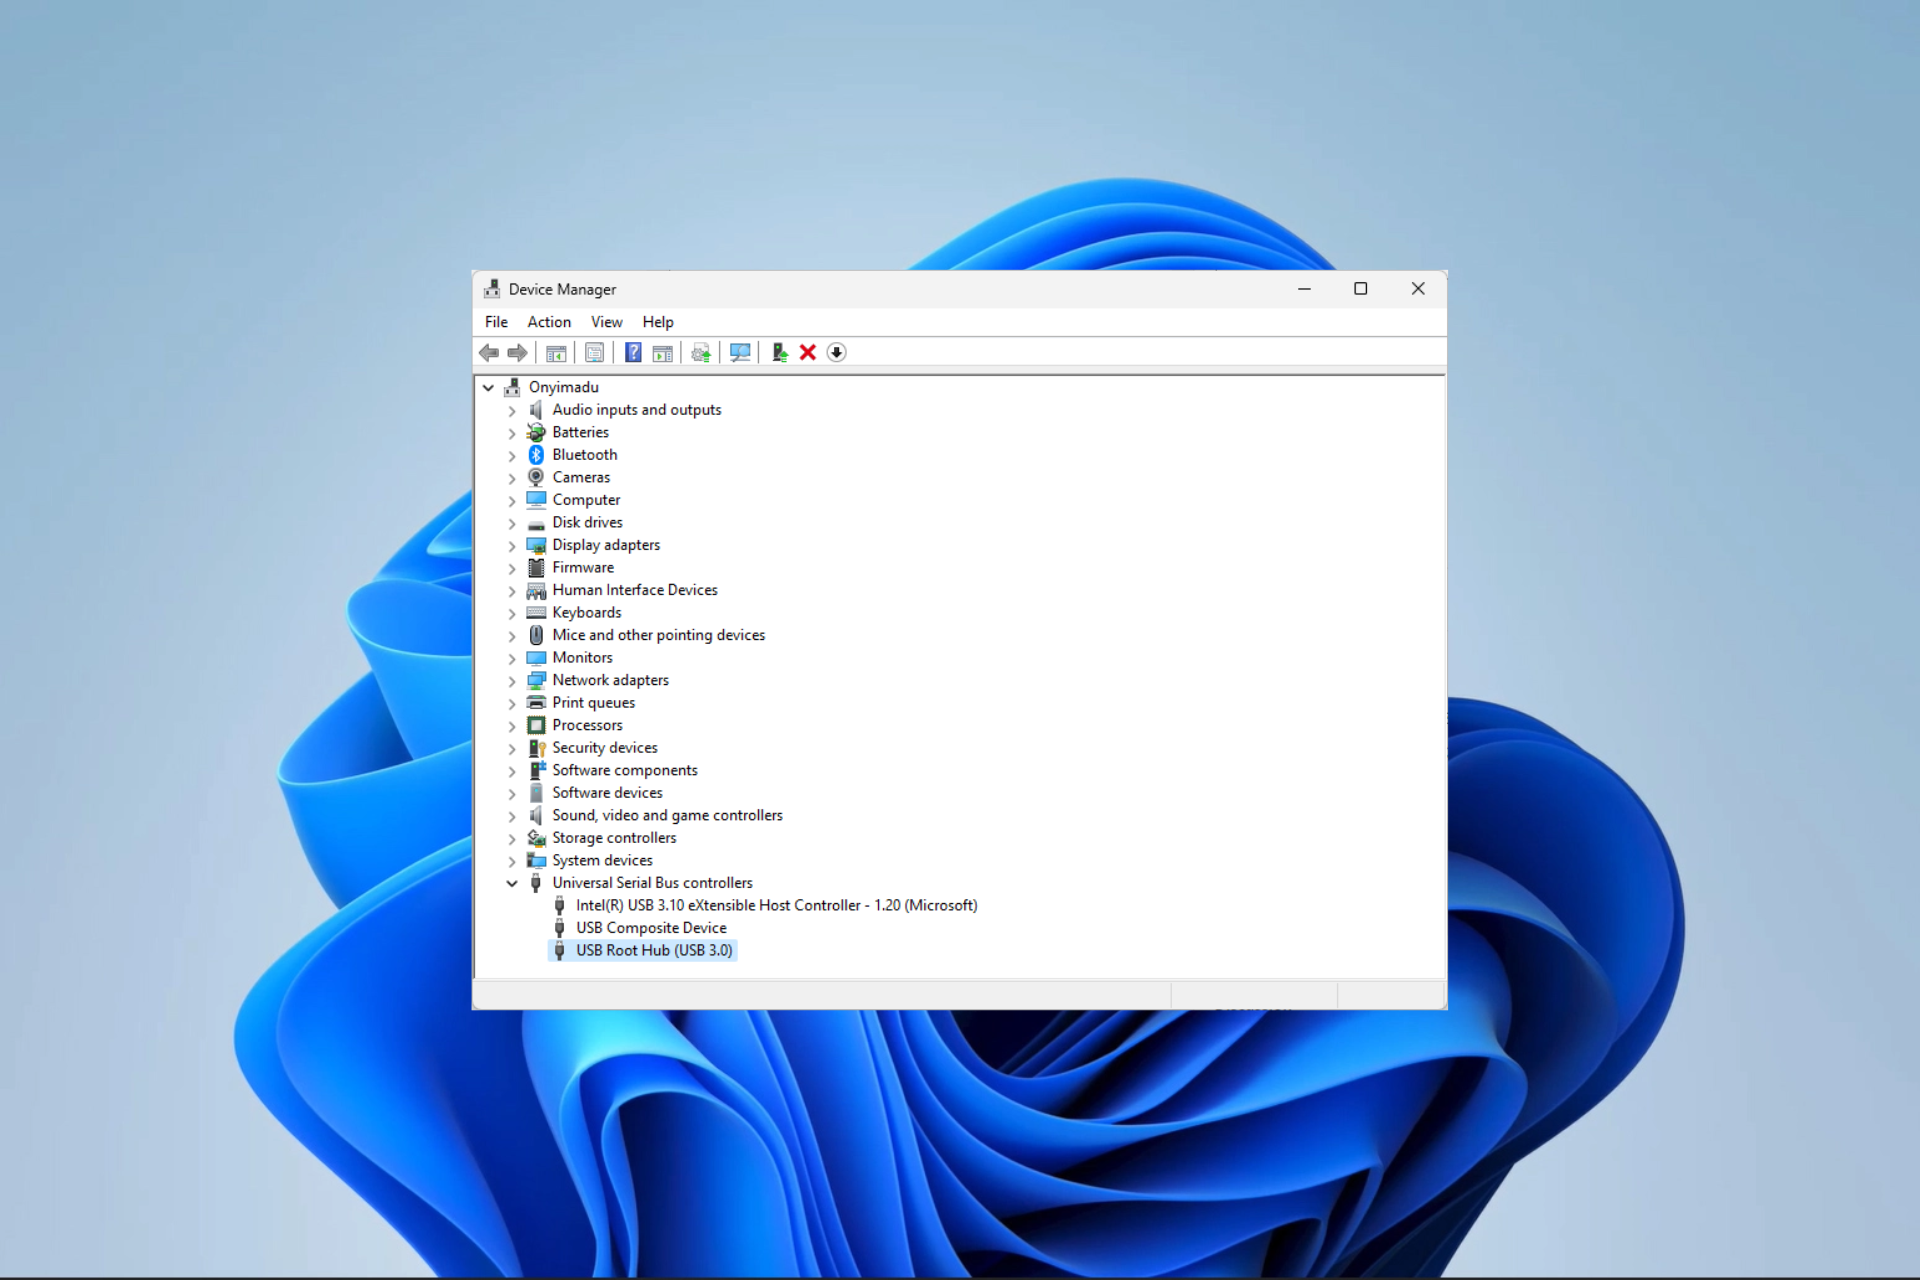Select Intel(R) USB 3.10 eXtensible Host Controller
This screenshot has width=1920, height=1280.
pyautogui.click(x=776, y=905)
